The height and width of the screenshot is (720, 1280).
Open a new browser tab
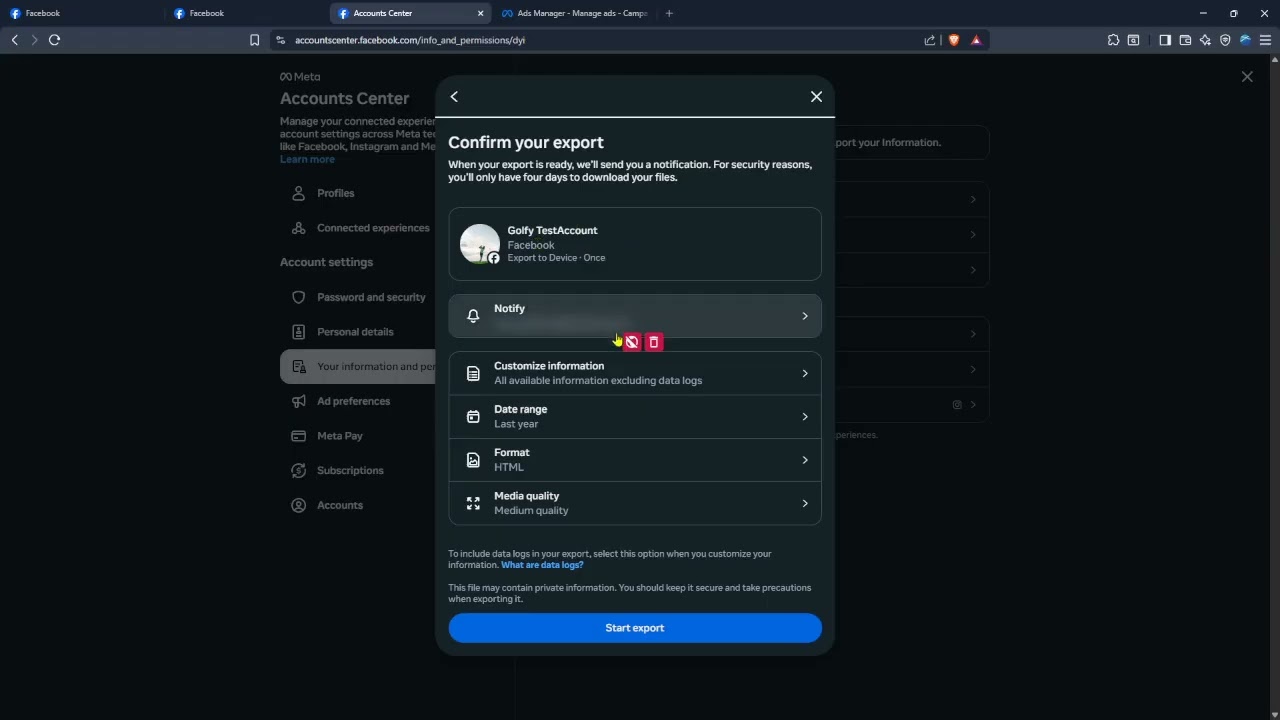pos(669,13)
